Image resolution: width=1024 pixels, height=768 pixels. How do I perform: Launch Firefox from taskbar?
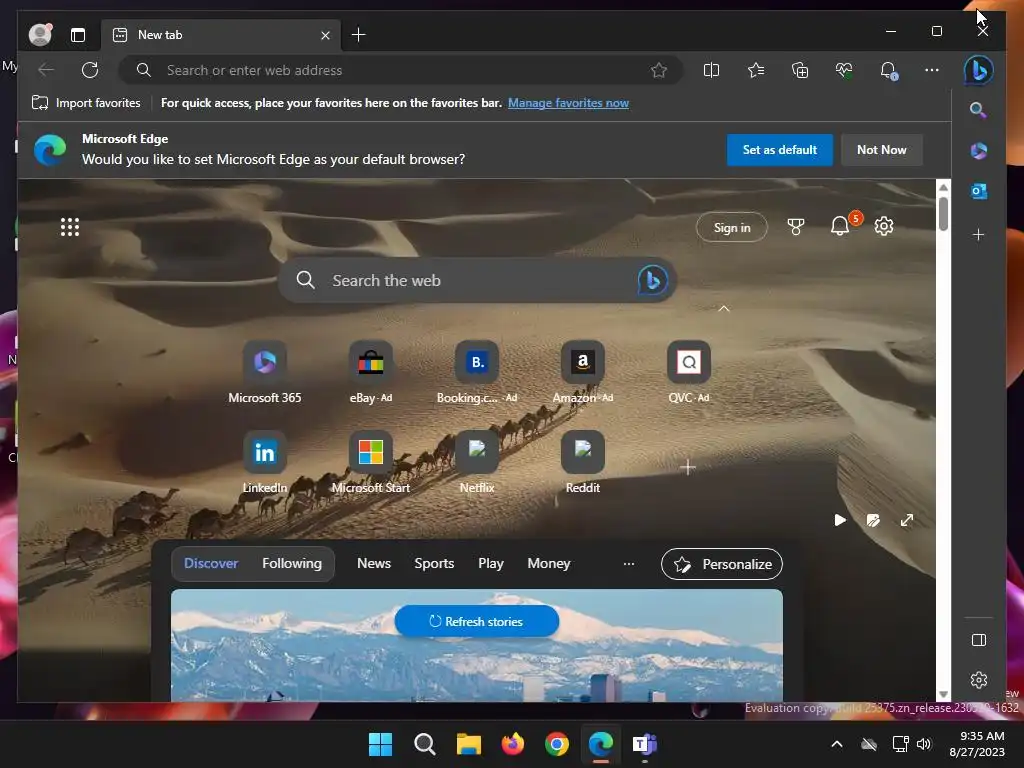(x=513, y=744)
